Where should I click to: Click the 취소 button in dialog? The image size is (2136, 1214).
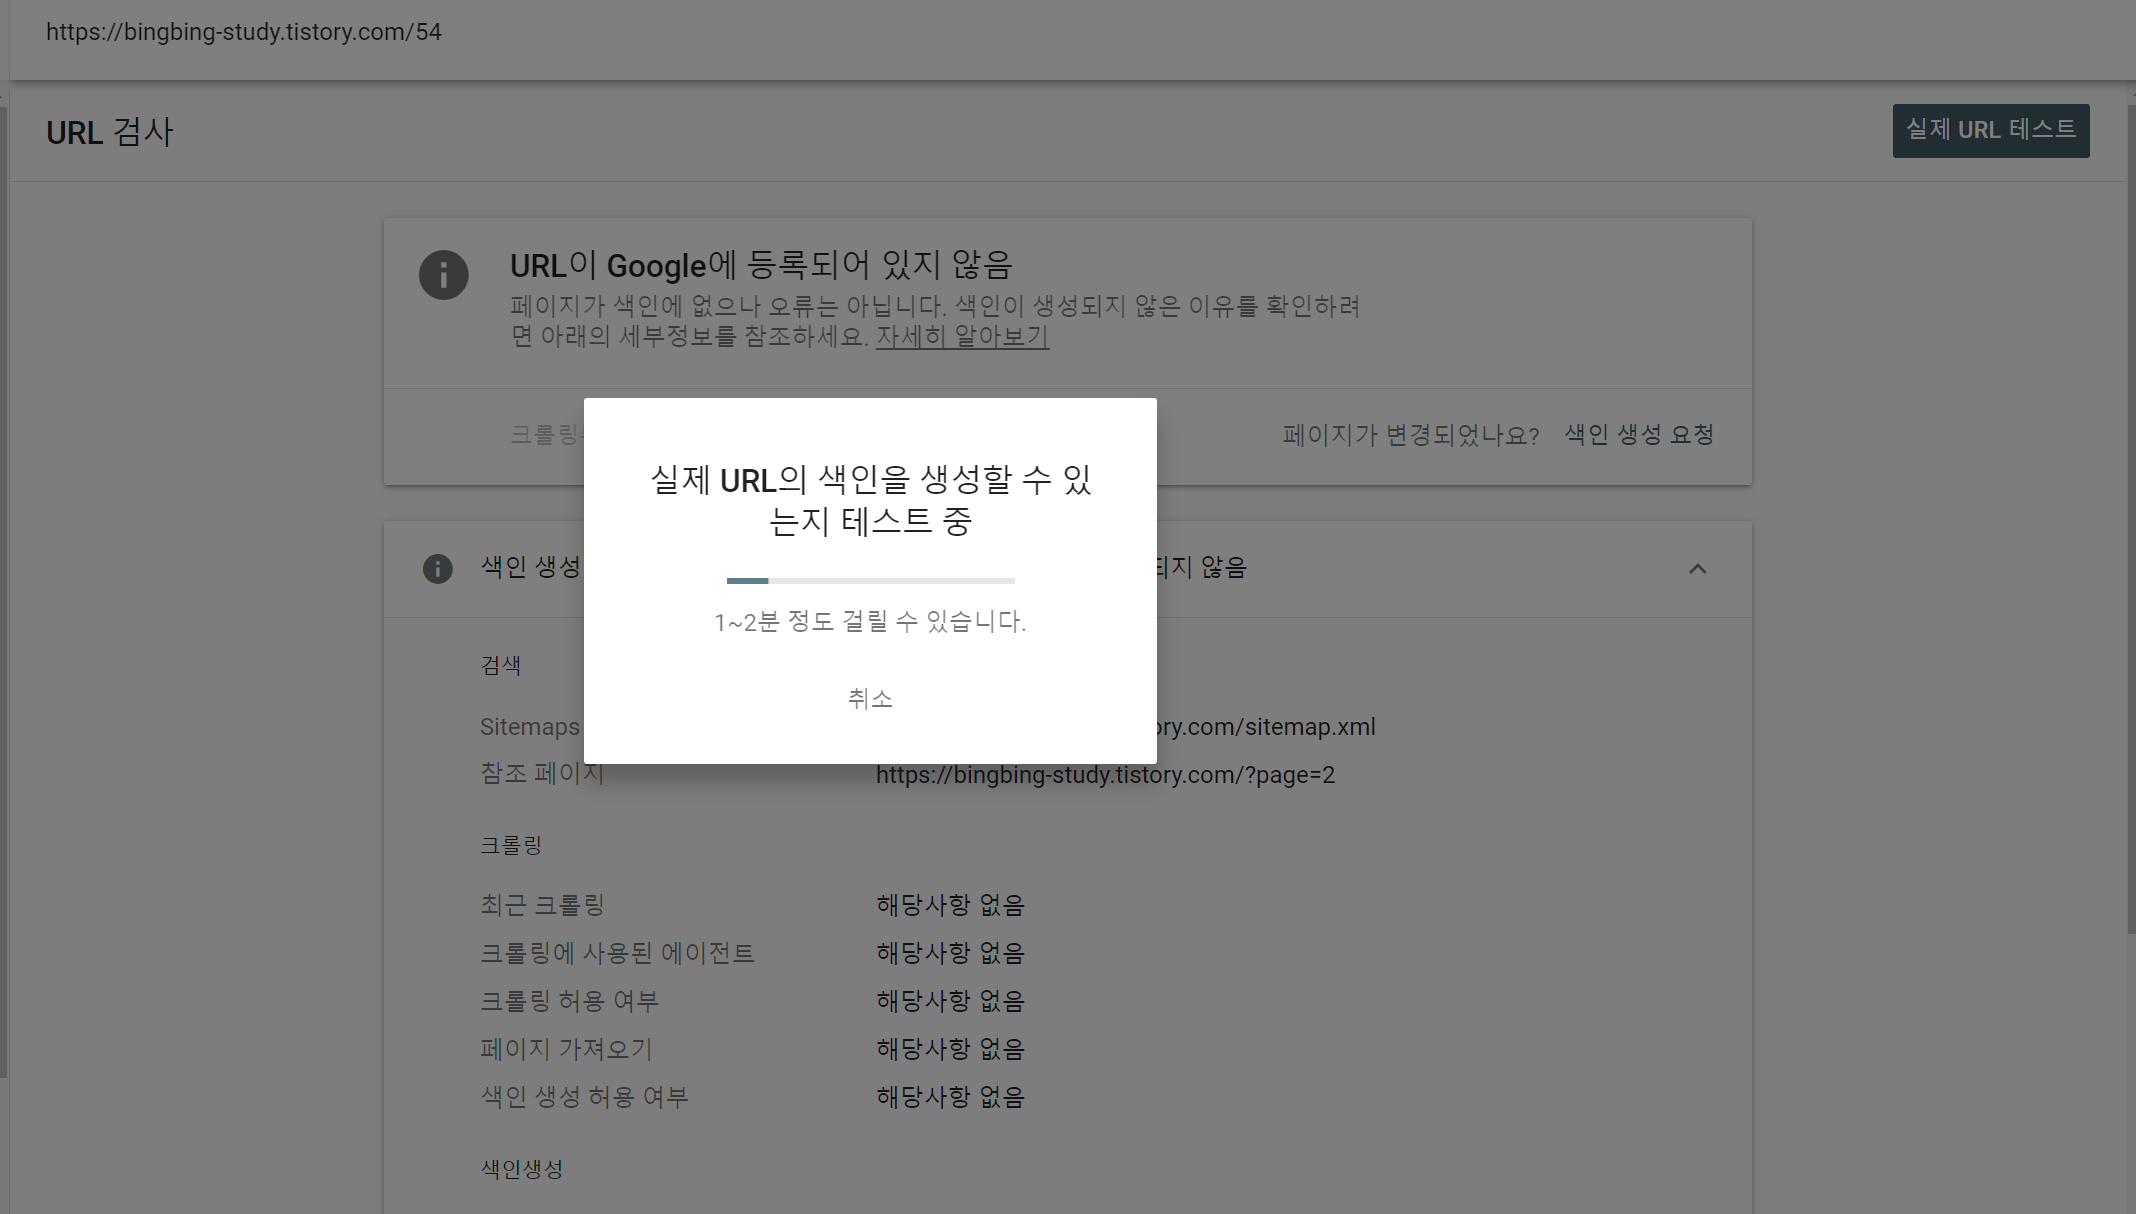[869, 698]
